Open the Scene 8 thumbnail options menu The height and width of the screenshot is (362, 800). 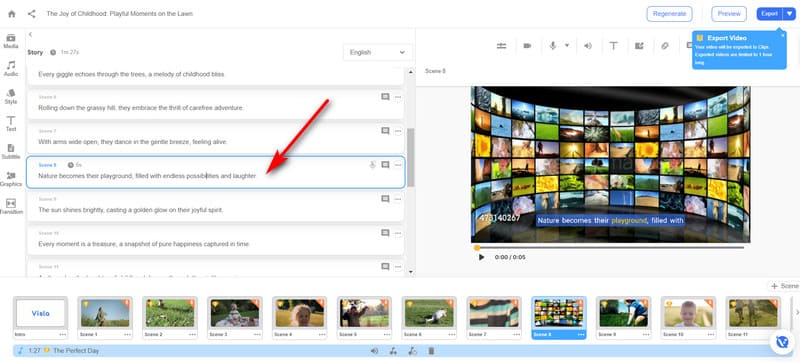581,334
